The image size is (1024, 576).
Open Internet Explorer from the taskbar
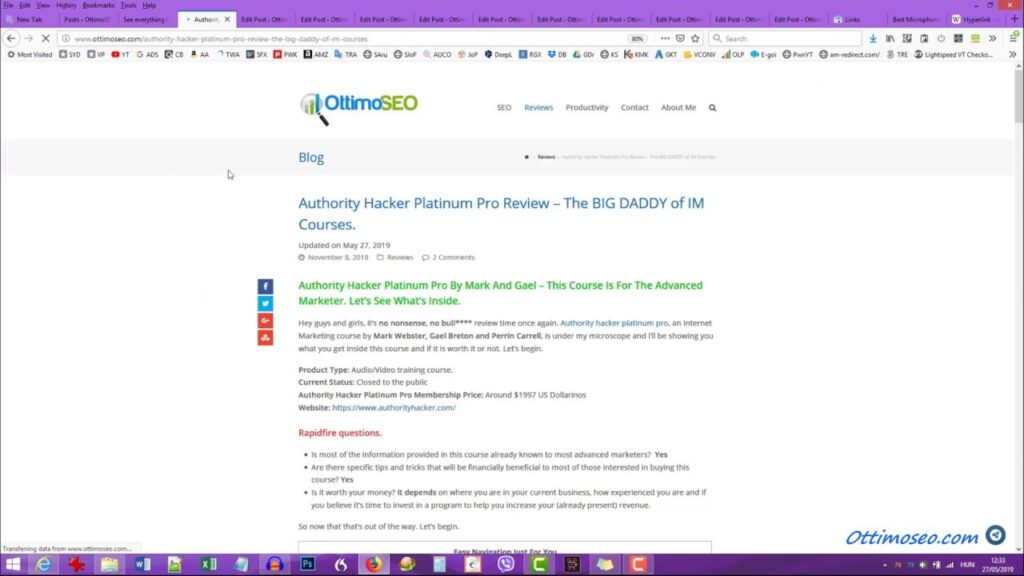point(43,564)
